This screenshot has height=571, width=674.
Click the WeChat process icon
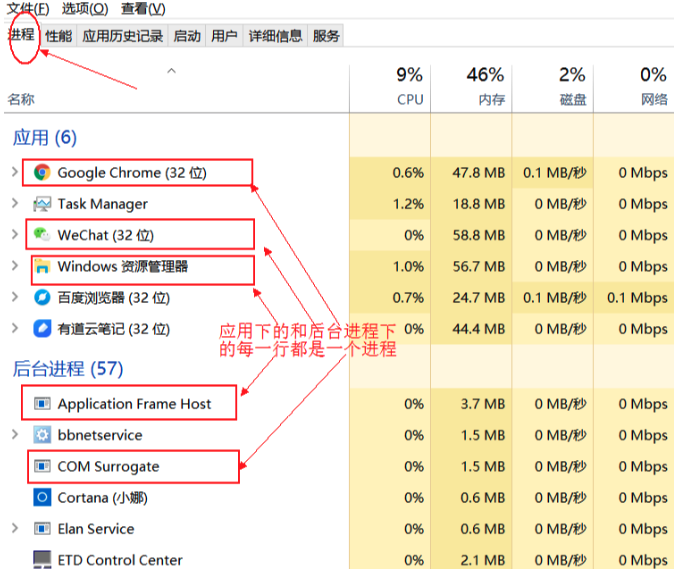(42, 235)
